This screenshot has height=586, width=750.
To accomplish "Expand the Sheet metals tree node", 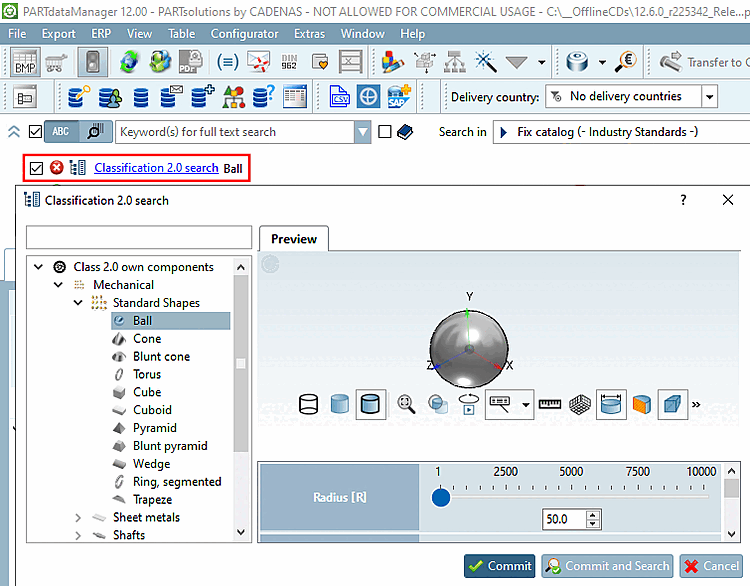I will (78, 517).
